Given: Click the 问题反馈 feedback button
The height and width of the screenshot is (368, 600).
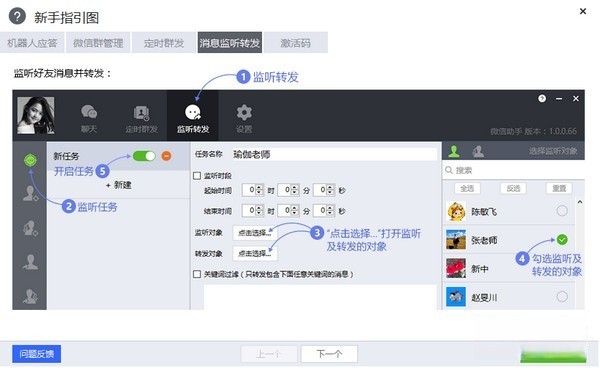Looking at the screenshot, I should (x=37, y=354).
